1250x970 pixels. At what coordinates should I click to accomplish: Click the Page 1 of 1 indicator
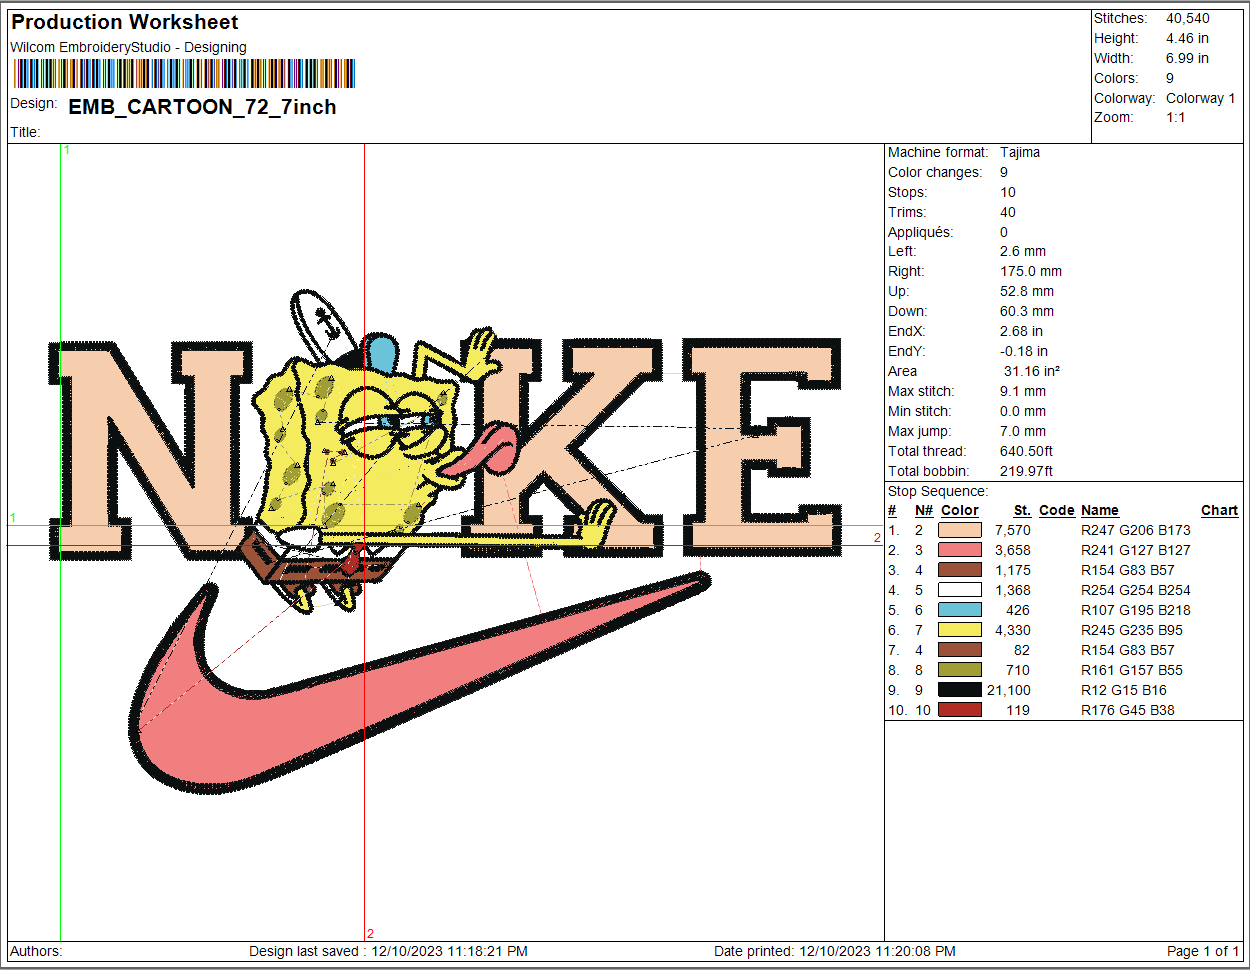coord(1203,951)
